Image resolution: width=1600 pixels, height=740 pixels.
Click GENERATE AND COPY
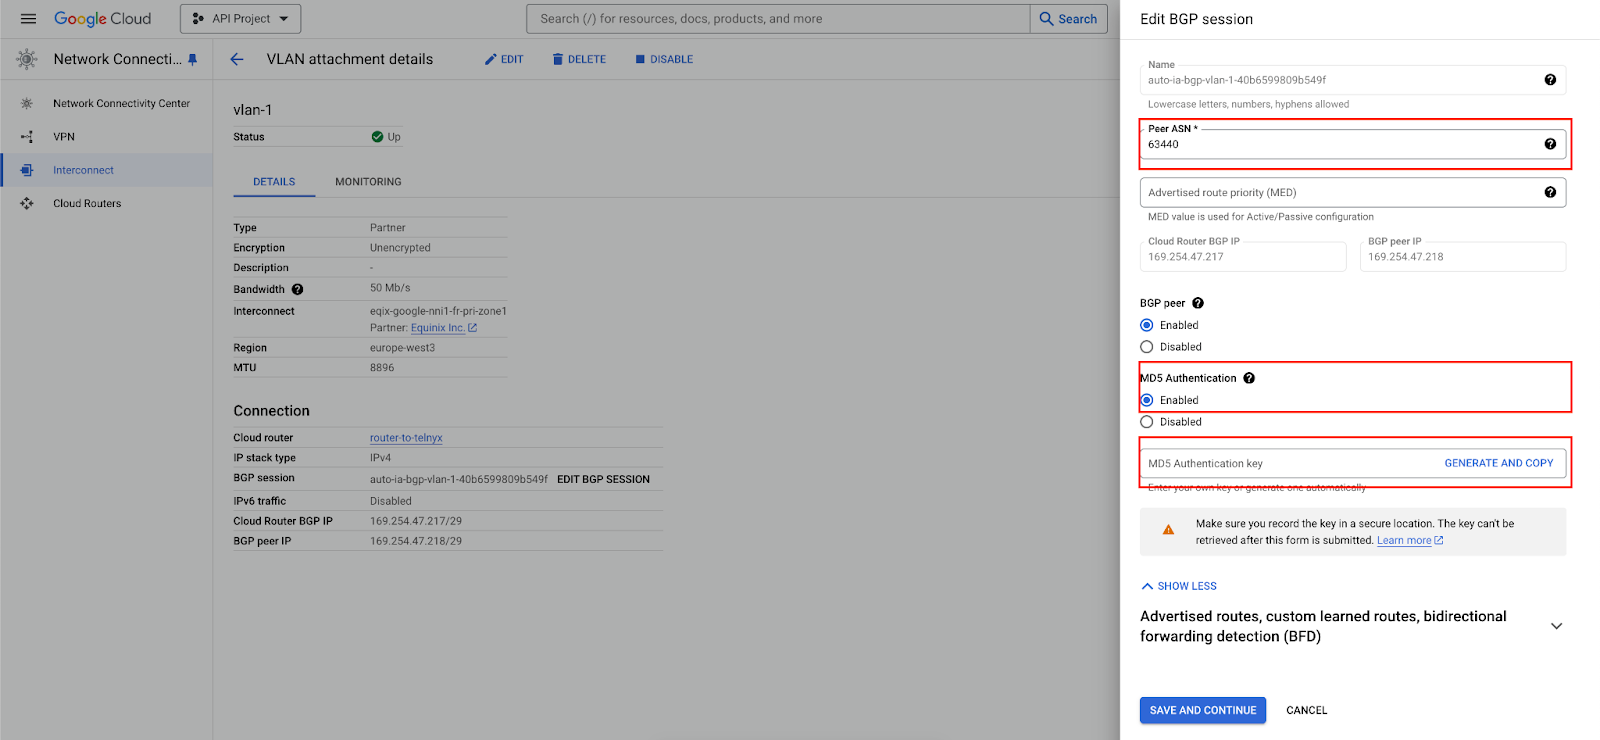click(1499, 464)
